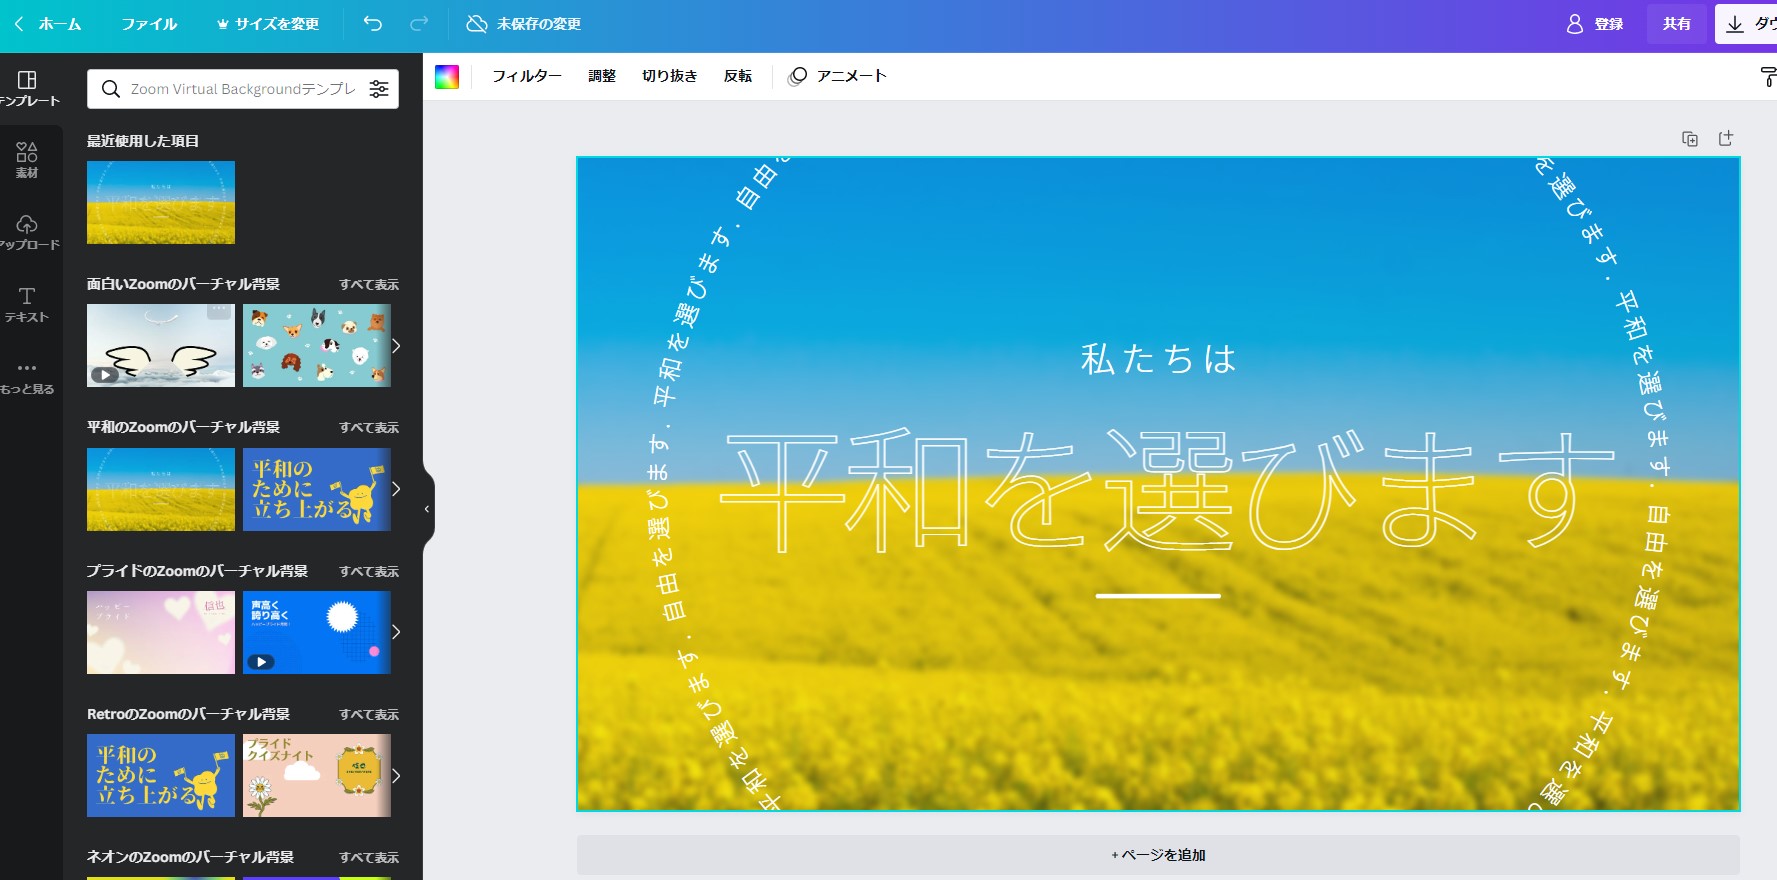Open the 調整 adjust options

point(602,76)
